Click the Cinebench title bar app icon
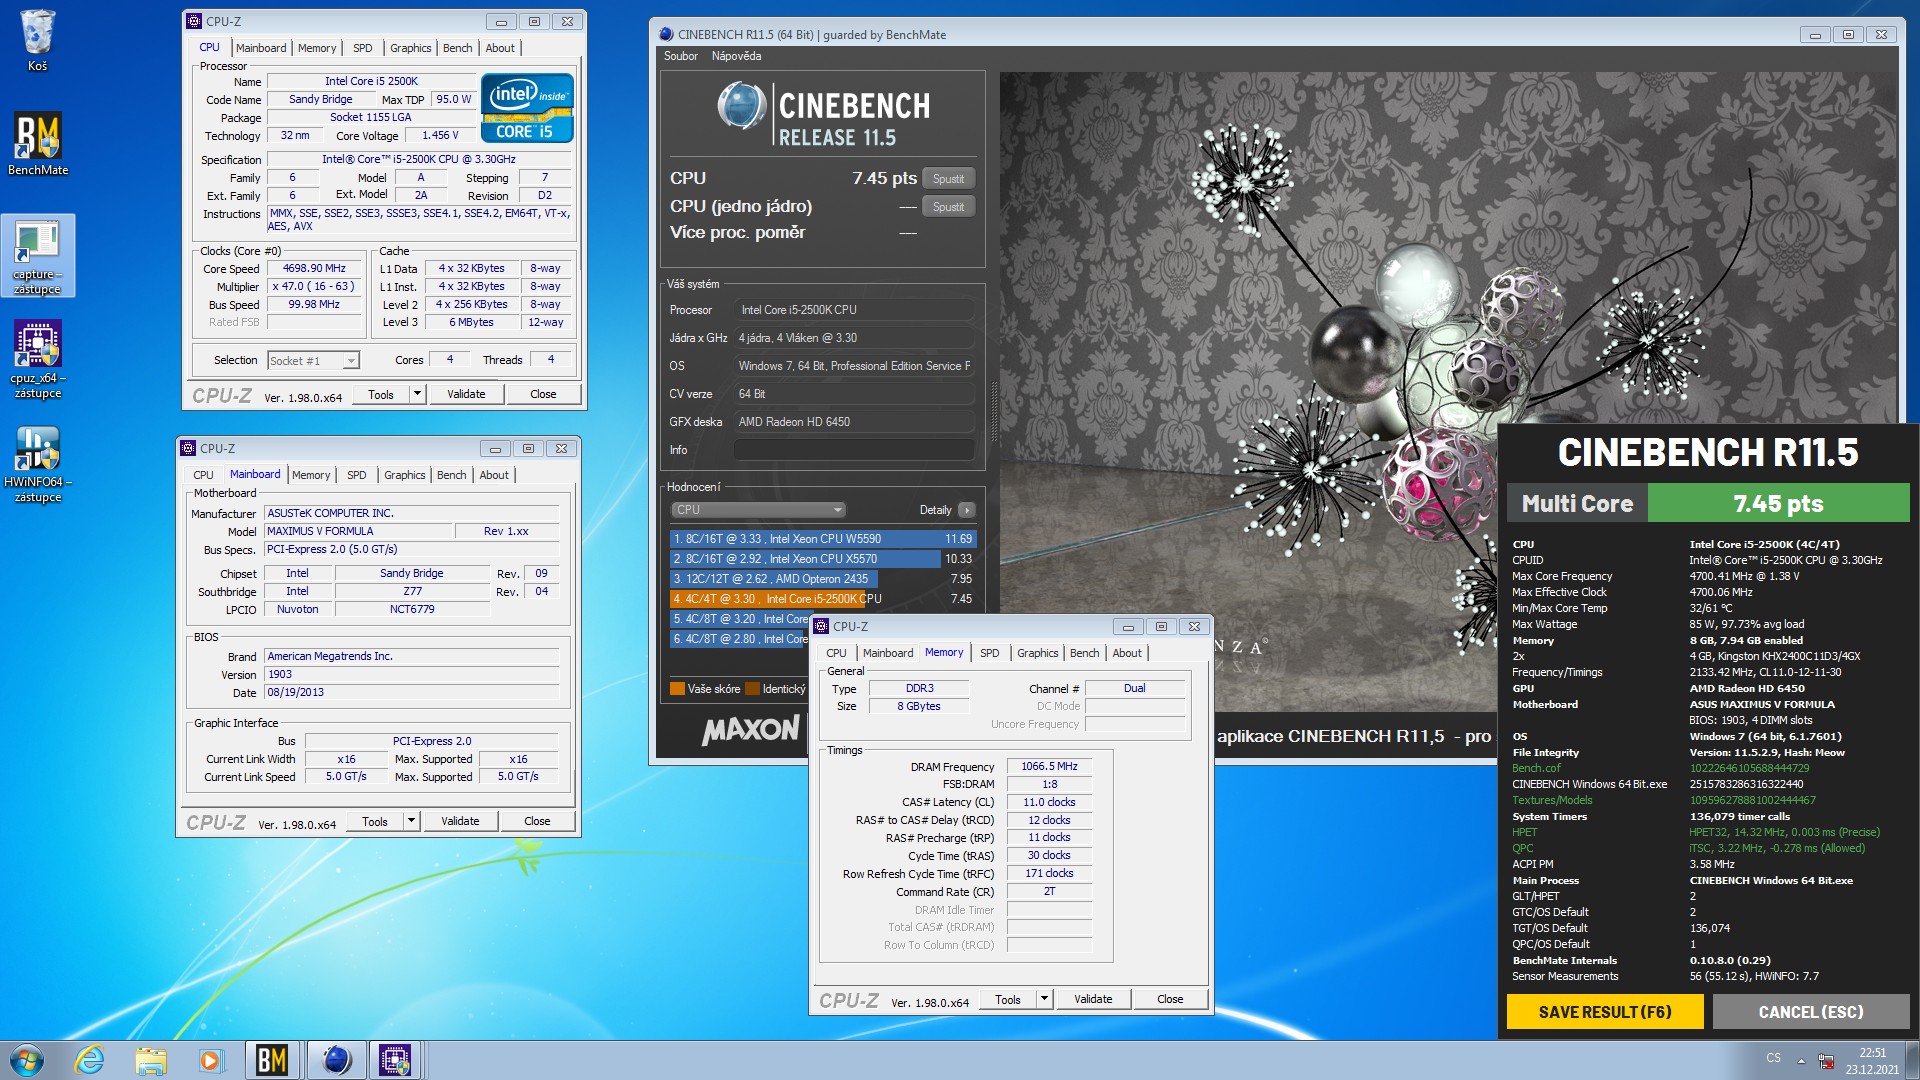The height and width of the screenshot is (1080, 1920). [x=666, y=34]
